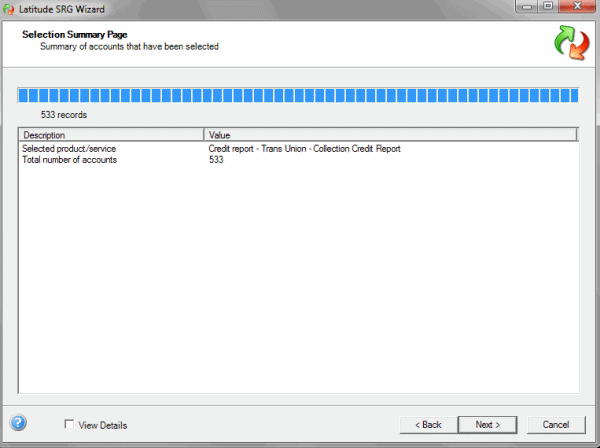The image size is (600, 448).
Task: Enable the View Details checkbox
Action: coord(69,424)
